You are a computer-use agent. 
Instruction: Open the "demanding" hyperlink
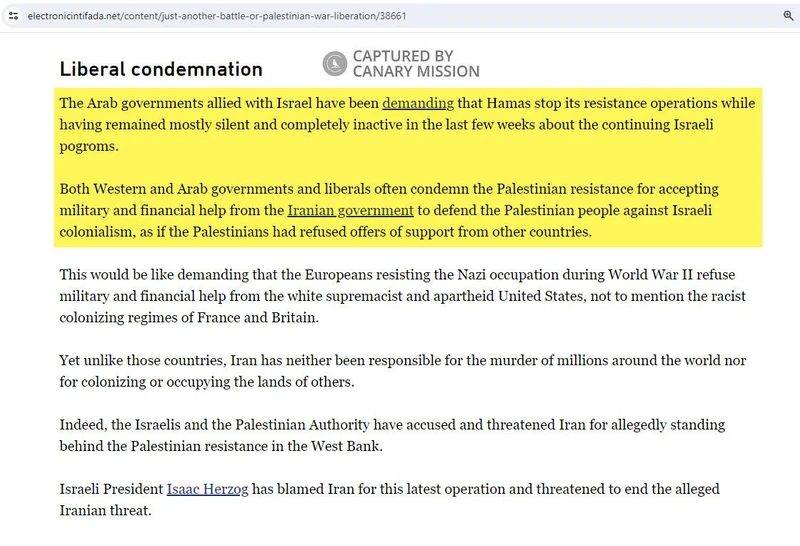pos(418,103)
